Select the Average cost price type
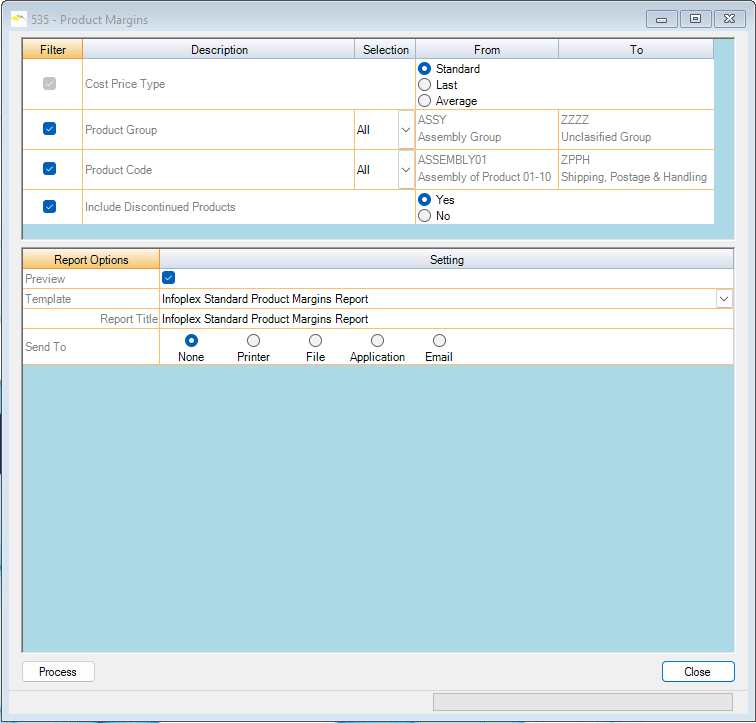 pos(424,101)
